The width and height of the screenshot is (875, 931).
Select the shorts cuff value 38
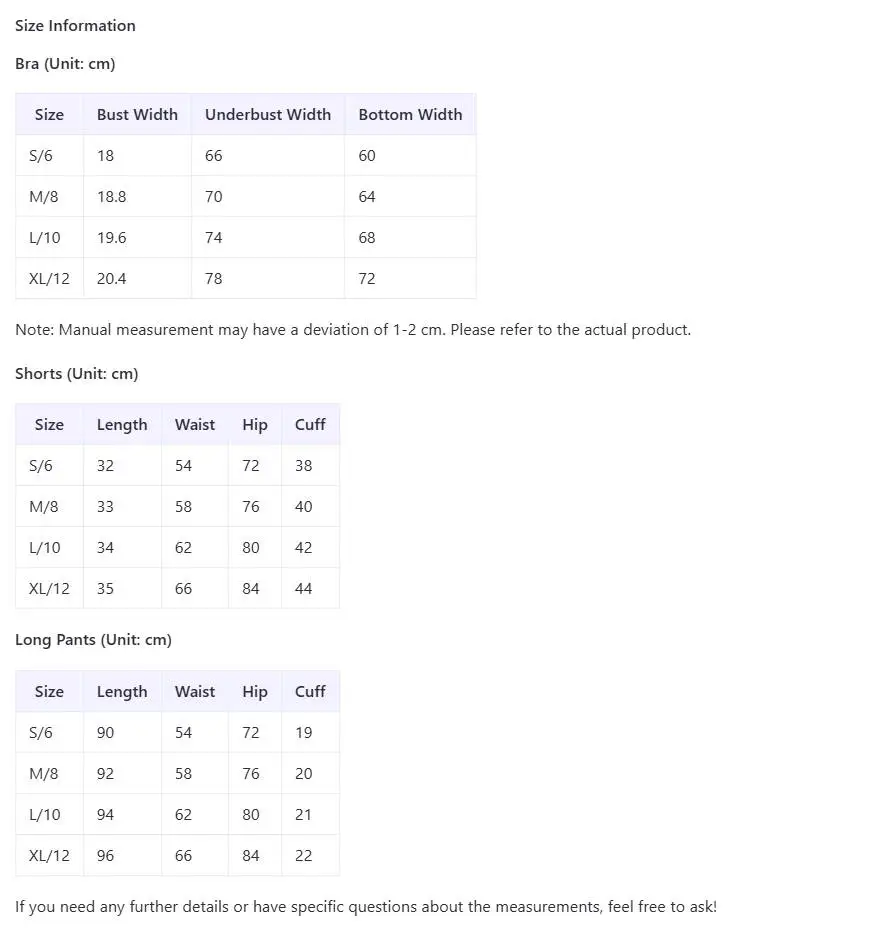[304, 466]
